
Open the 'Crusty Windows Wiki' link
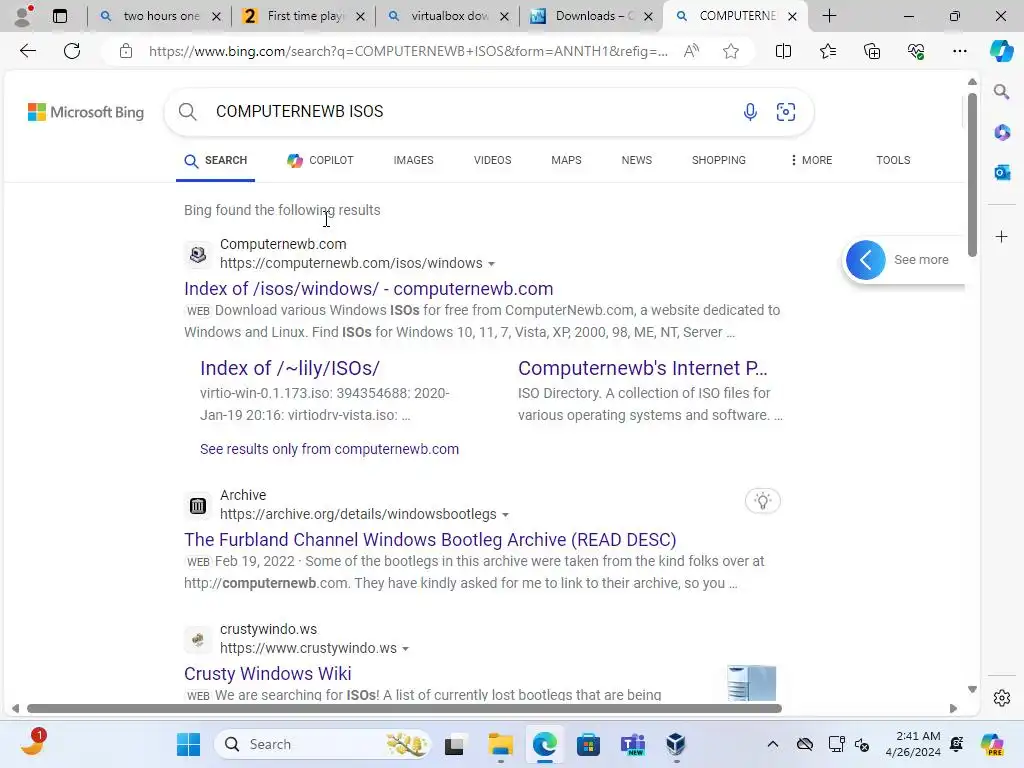268,674
